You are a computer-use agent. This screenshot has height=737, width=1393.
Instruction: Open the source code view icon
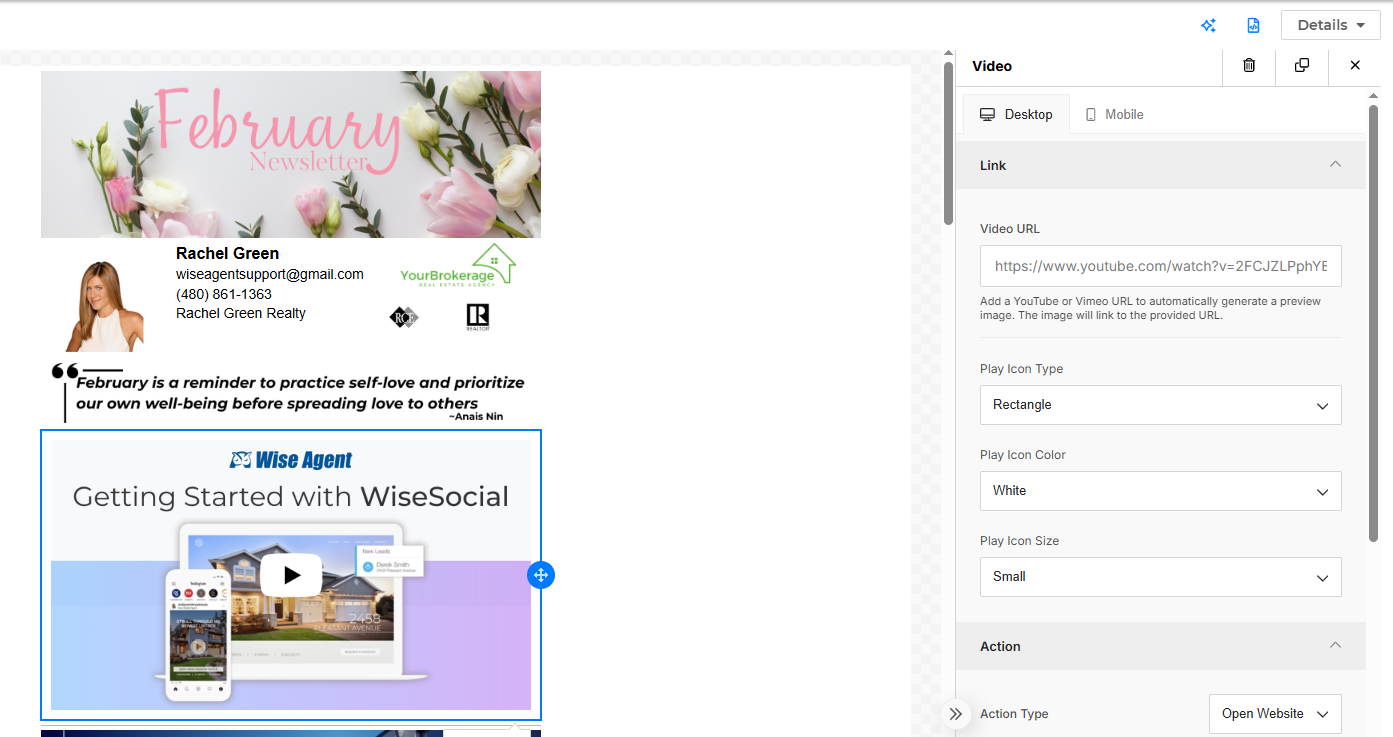(x=1253, y=25)
